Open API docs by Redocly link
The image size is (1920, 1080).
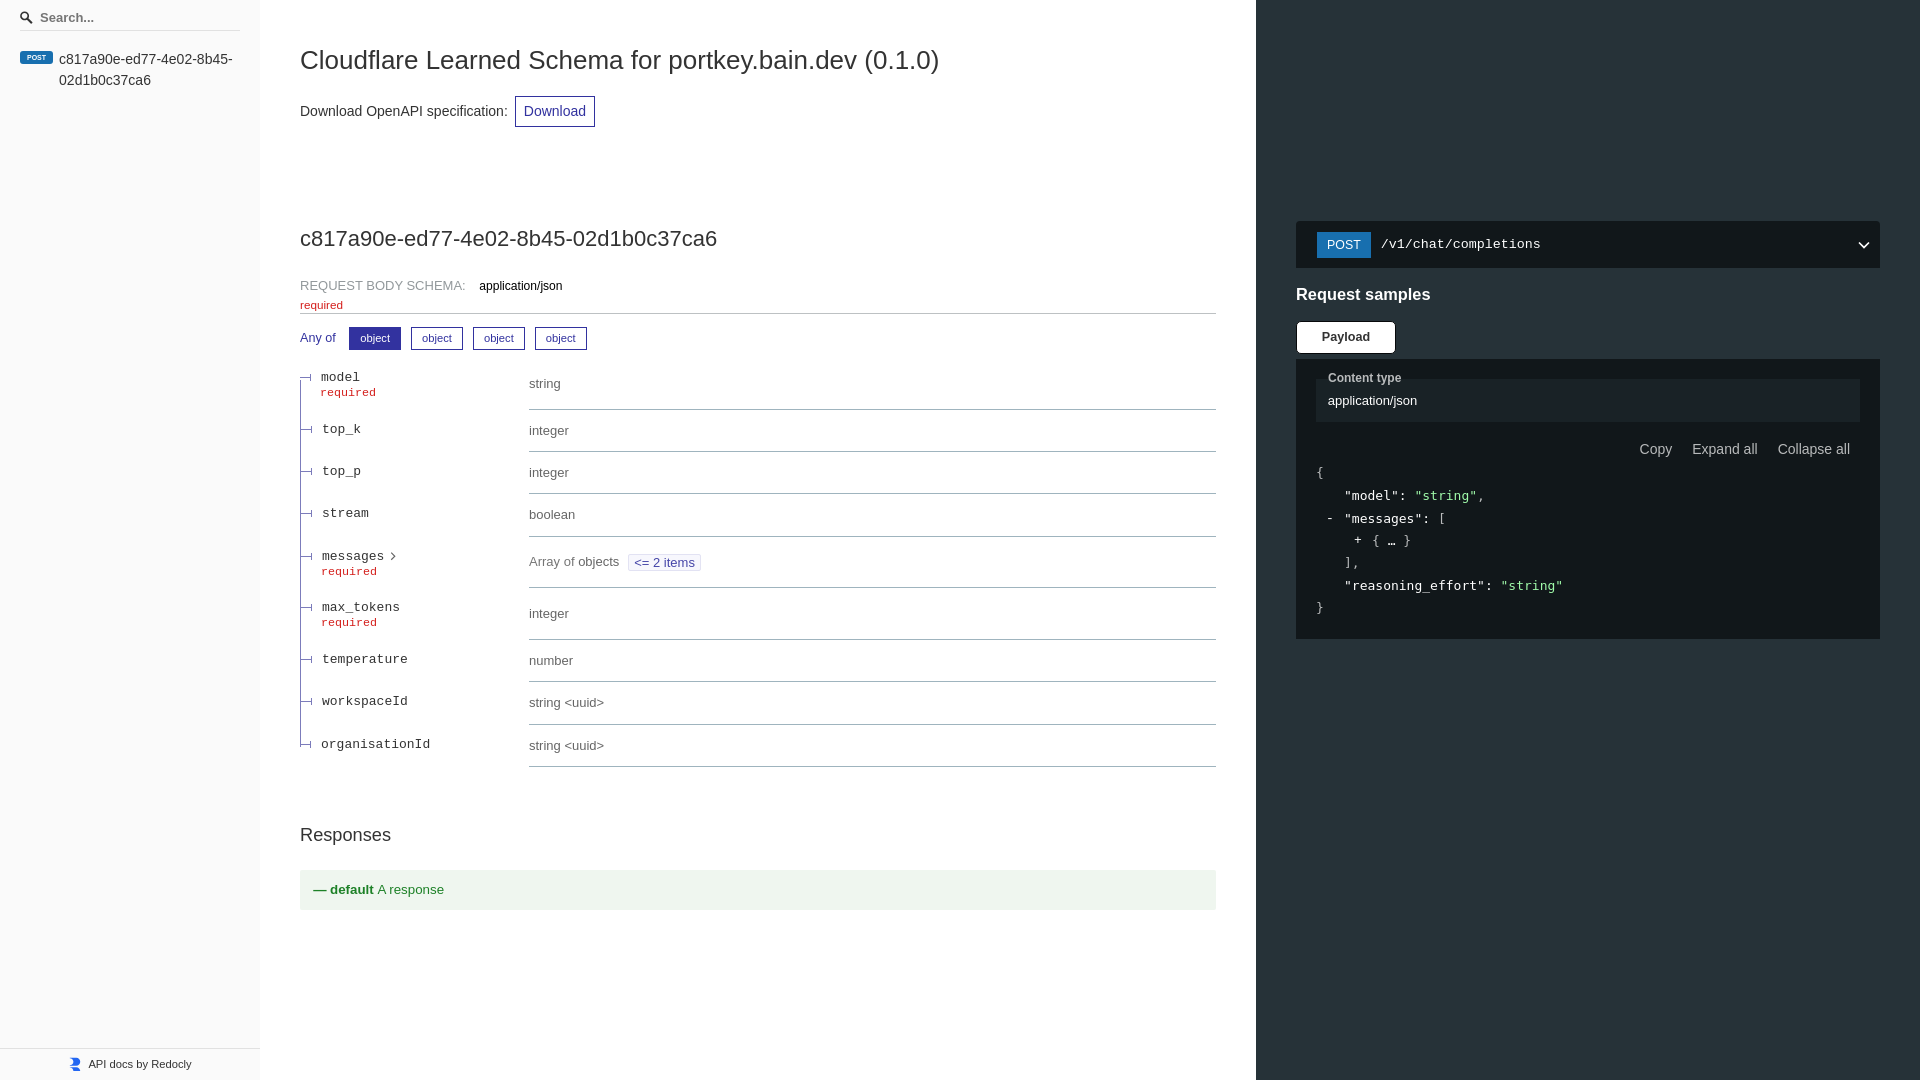point(140,1064)
